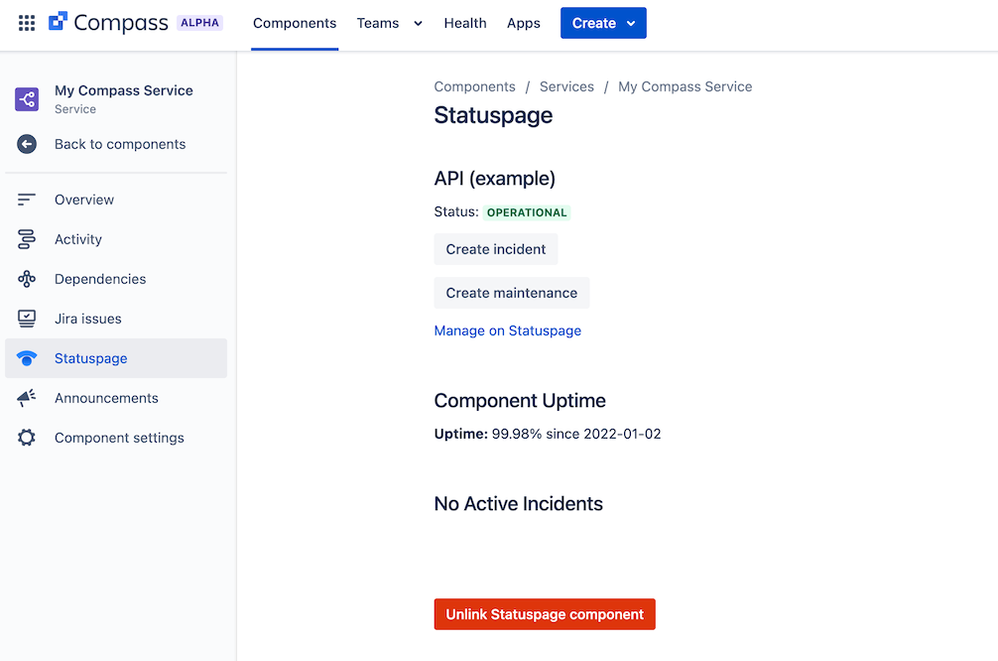Click the My Compass Service component icon
The height and width of the screenshot is (661, 998).
point(27,99)
